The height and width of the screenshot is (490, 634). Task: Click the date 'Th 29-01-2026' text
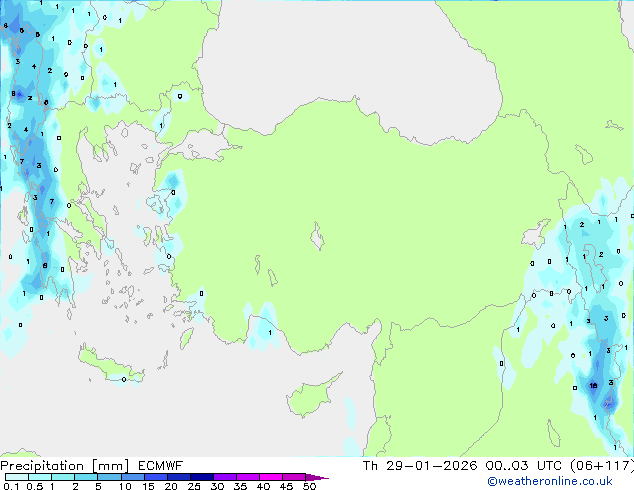420,466
